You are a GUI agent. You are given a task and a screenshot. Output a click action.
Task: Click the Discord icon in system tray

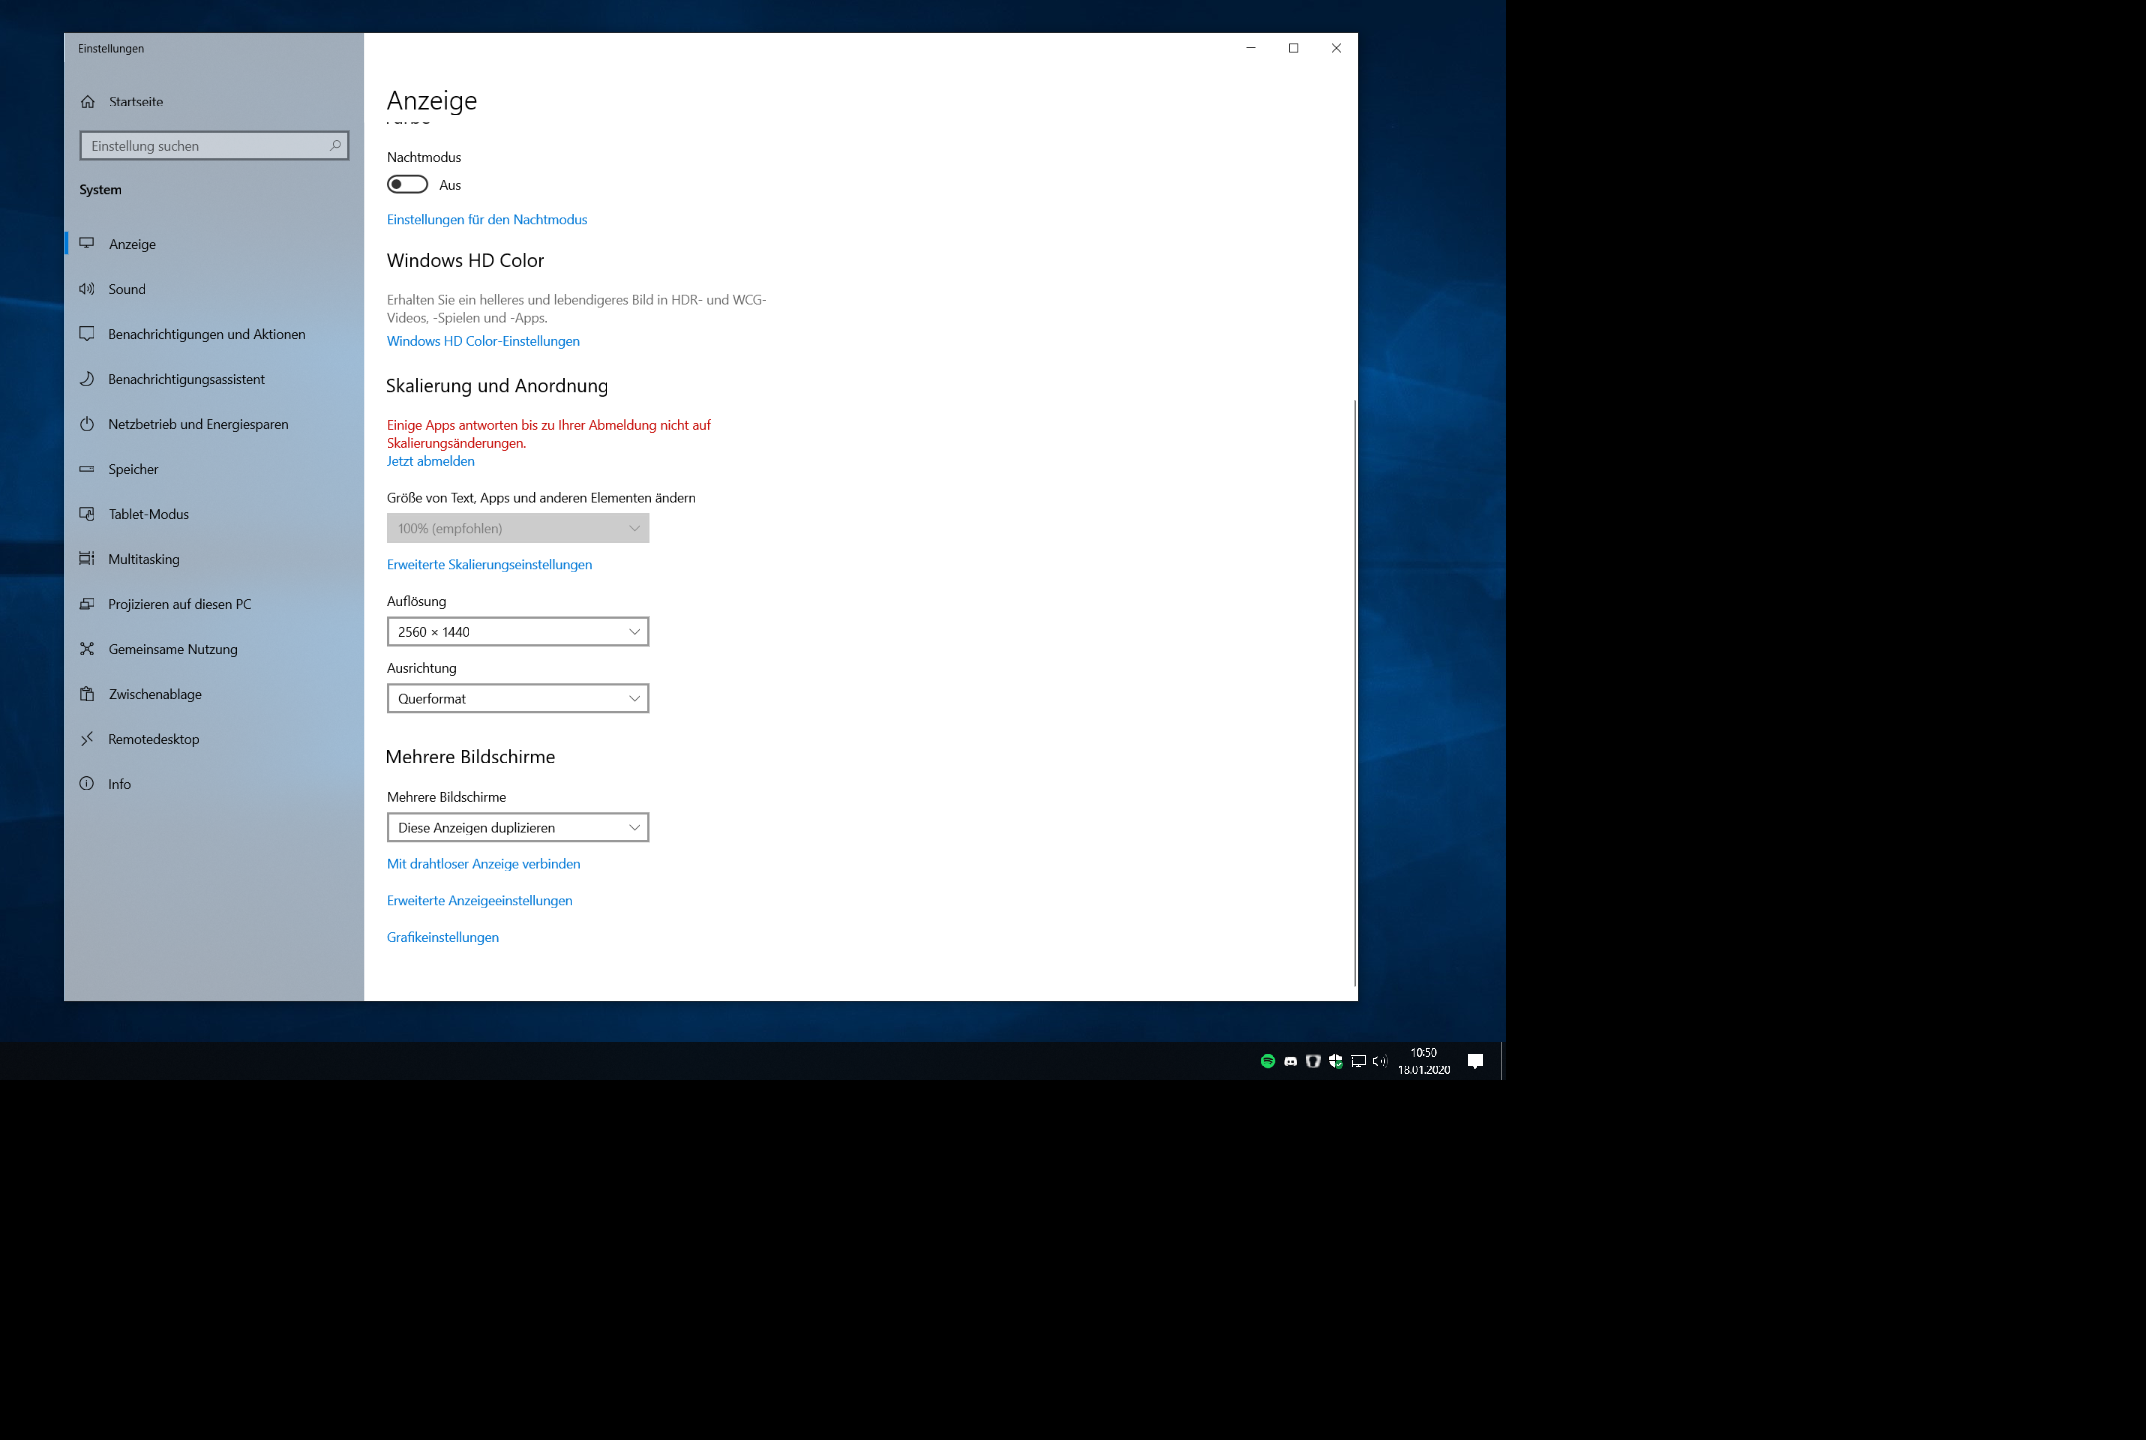[1290, 1061]
